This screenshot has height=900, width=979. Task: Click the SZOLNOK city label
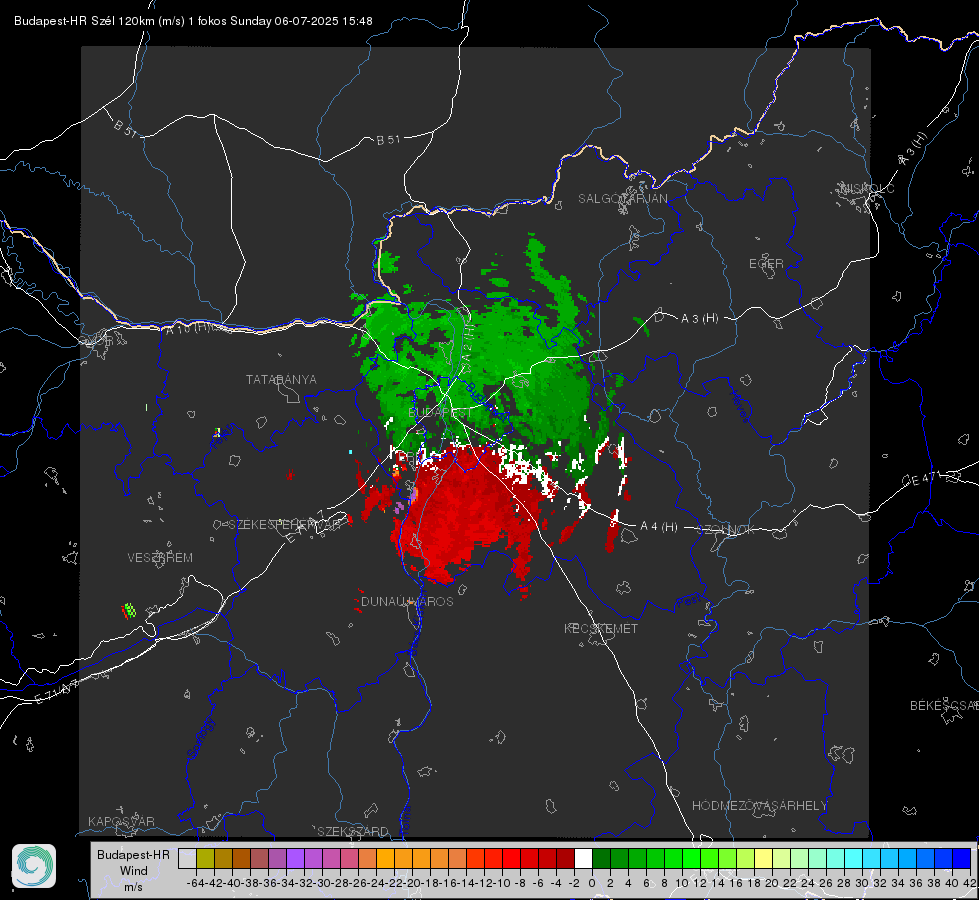pos(727,530)
